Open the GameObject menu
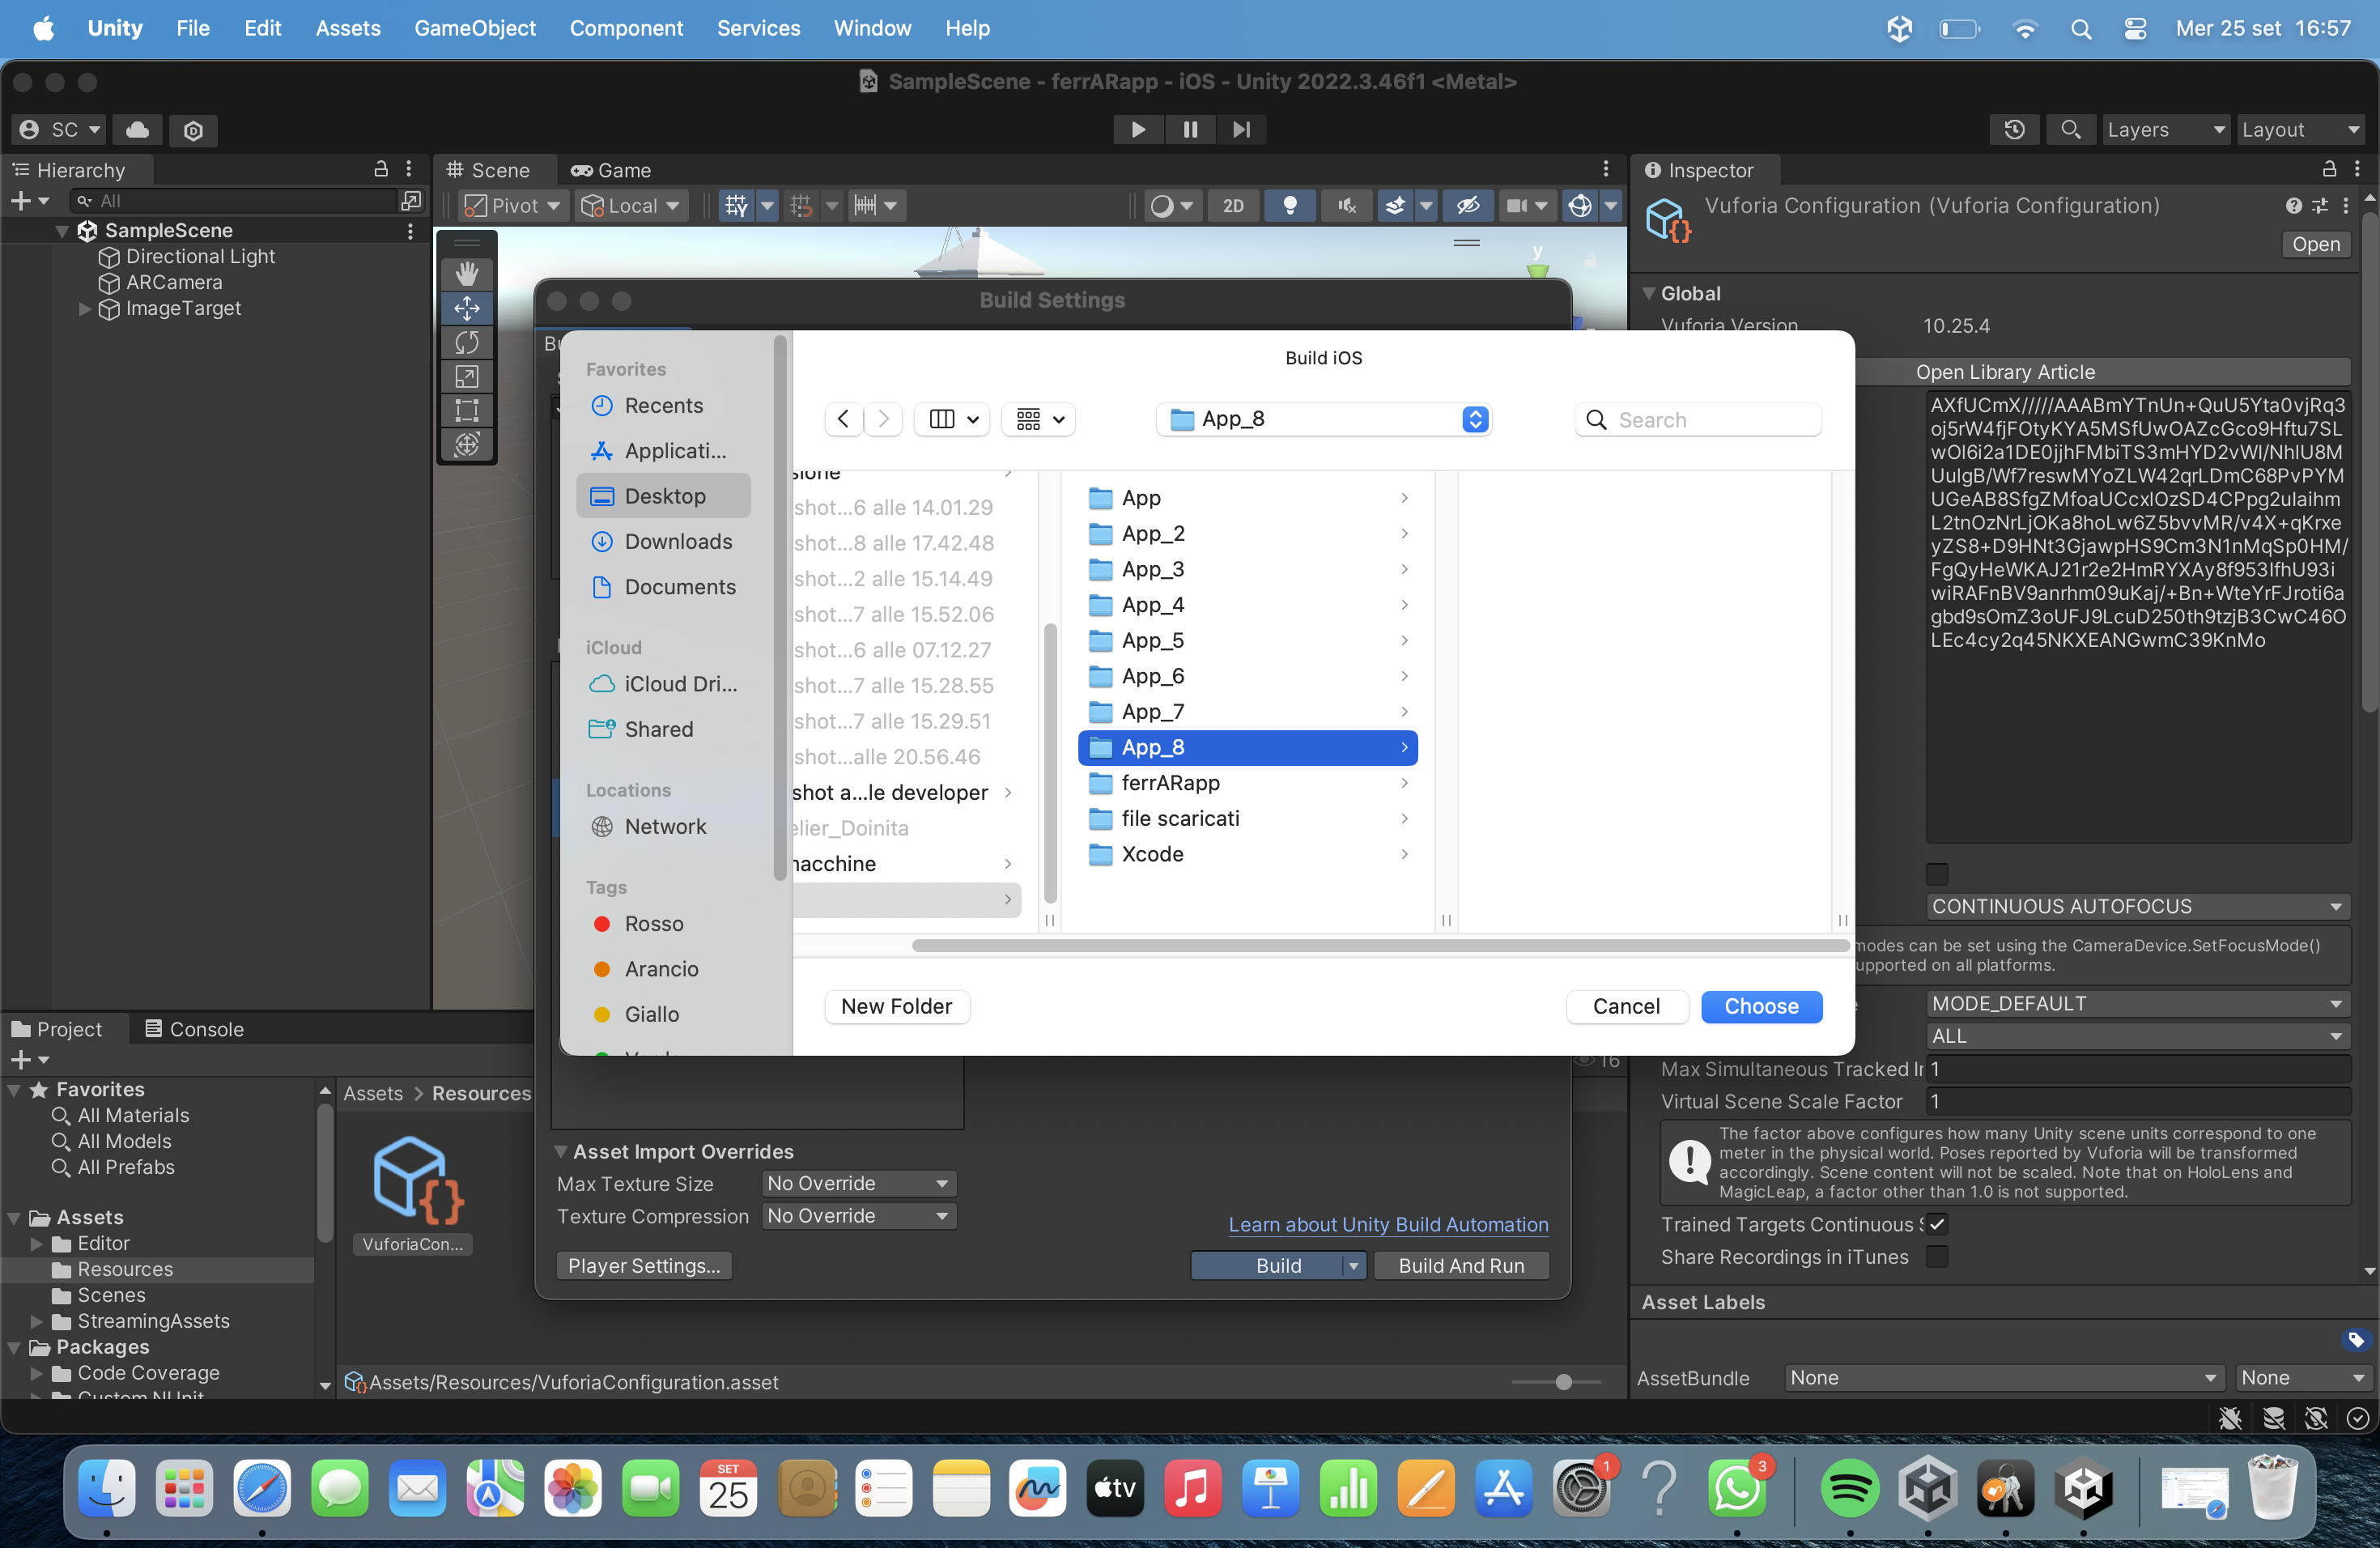This screenshot has height=1548, width=2380. point(474,28)
